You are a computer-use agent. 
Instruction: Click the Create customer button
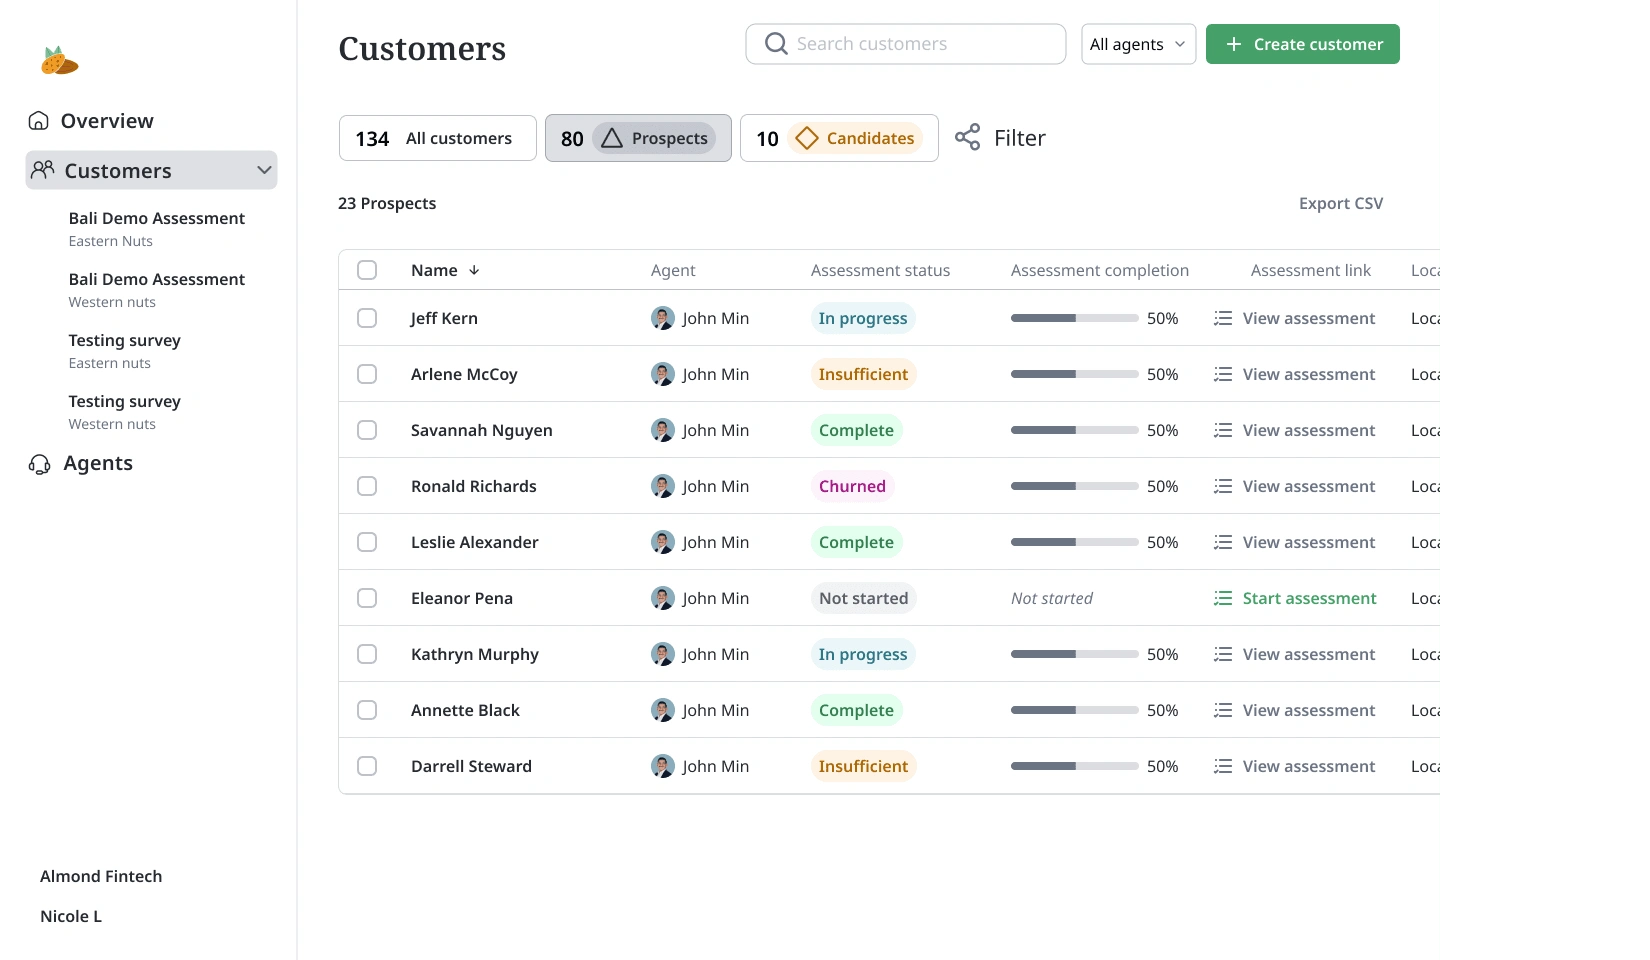click(1302, 44)
